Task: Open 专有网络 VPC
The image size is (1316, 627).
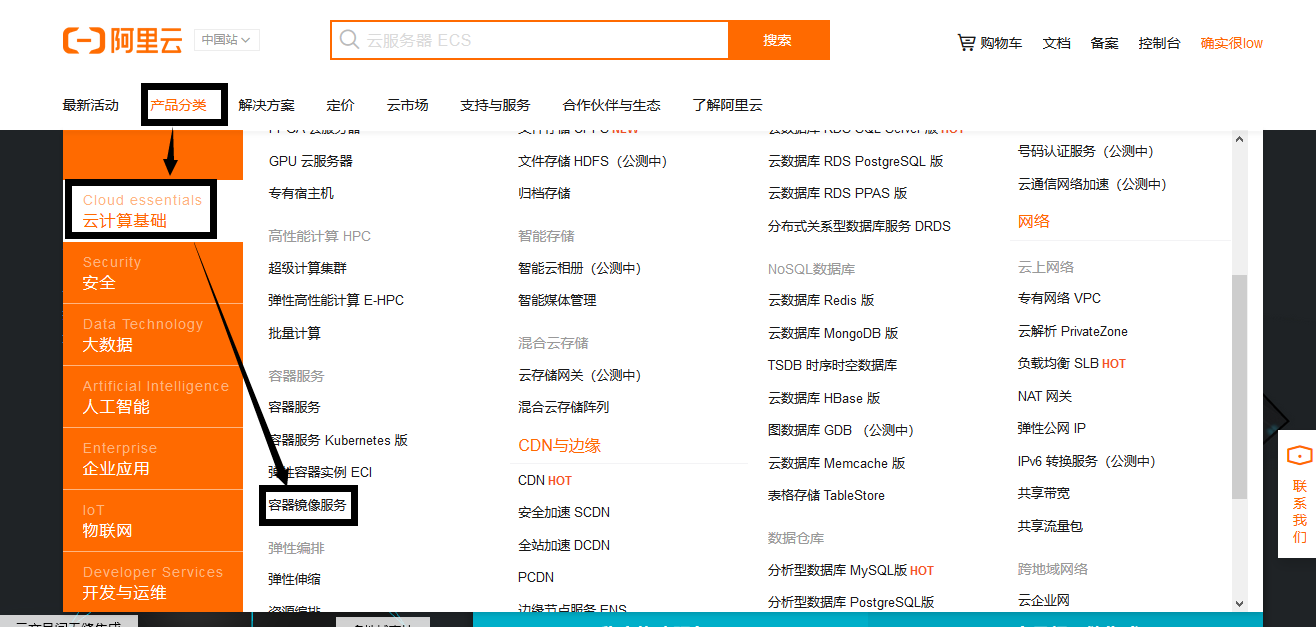Action: [x=1059, y=298]
